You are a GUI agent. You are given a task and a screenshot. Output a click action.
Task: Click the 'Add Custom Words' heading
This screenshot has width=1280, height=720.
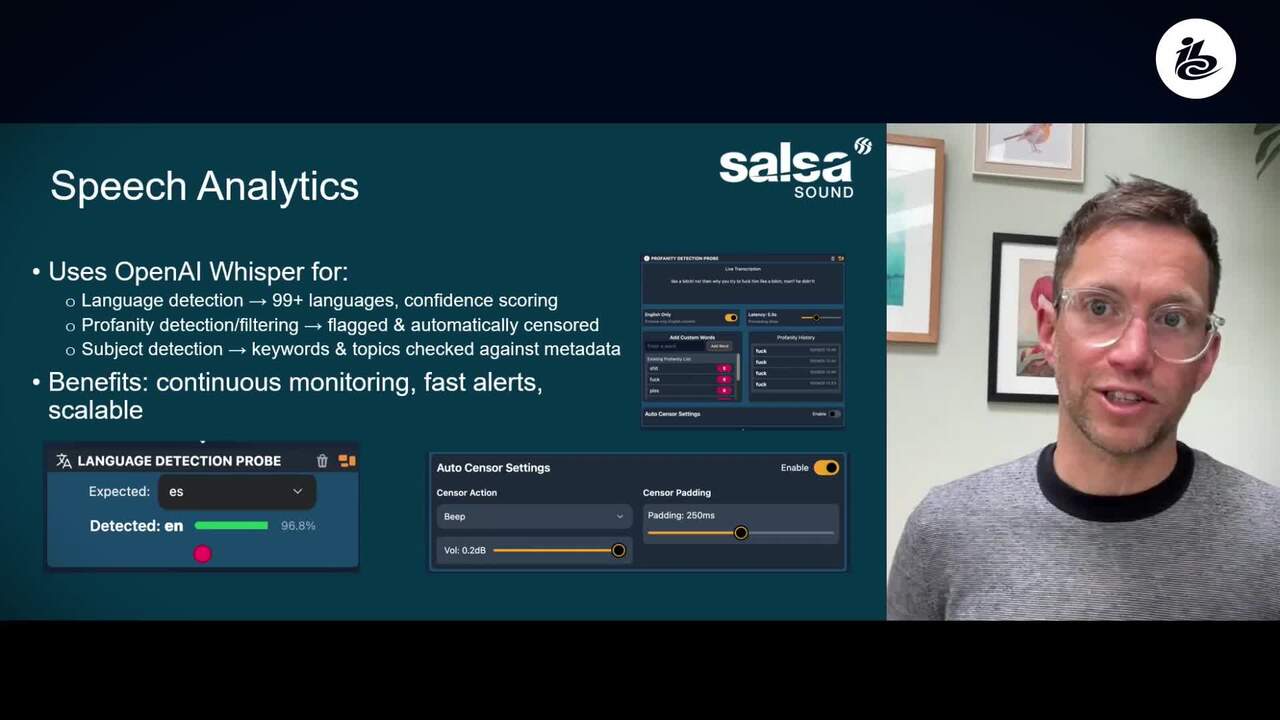click(x=692, y=338)
